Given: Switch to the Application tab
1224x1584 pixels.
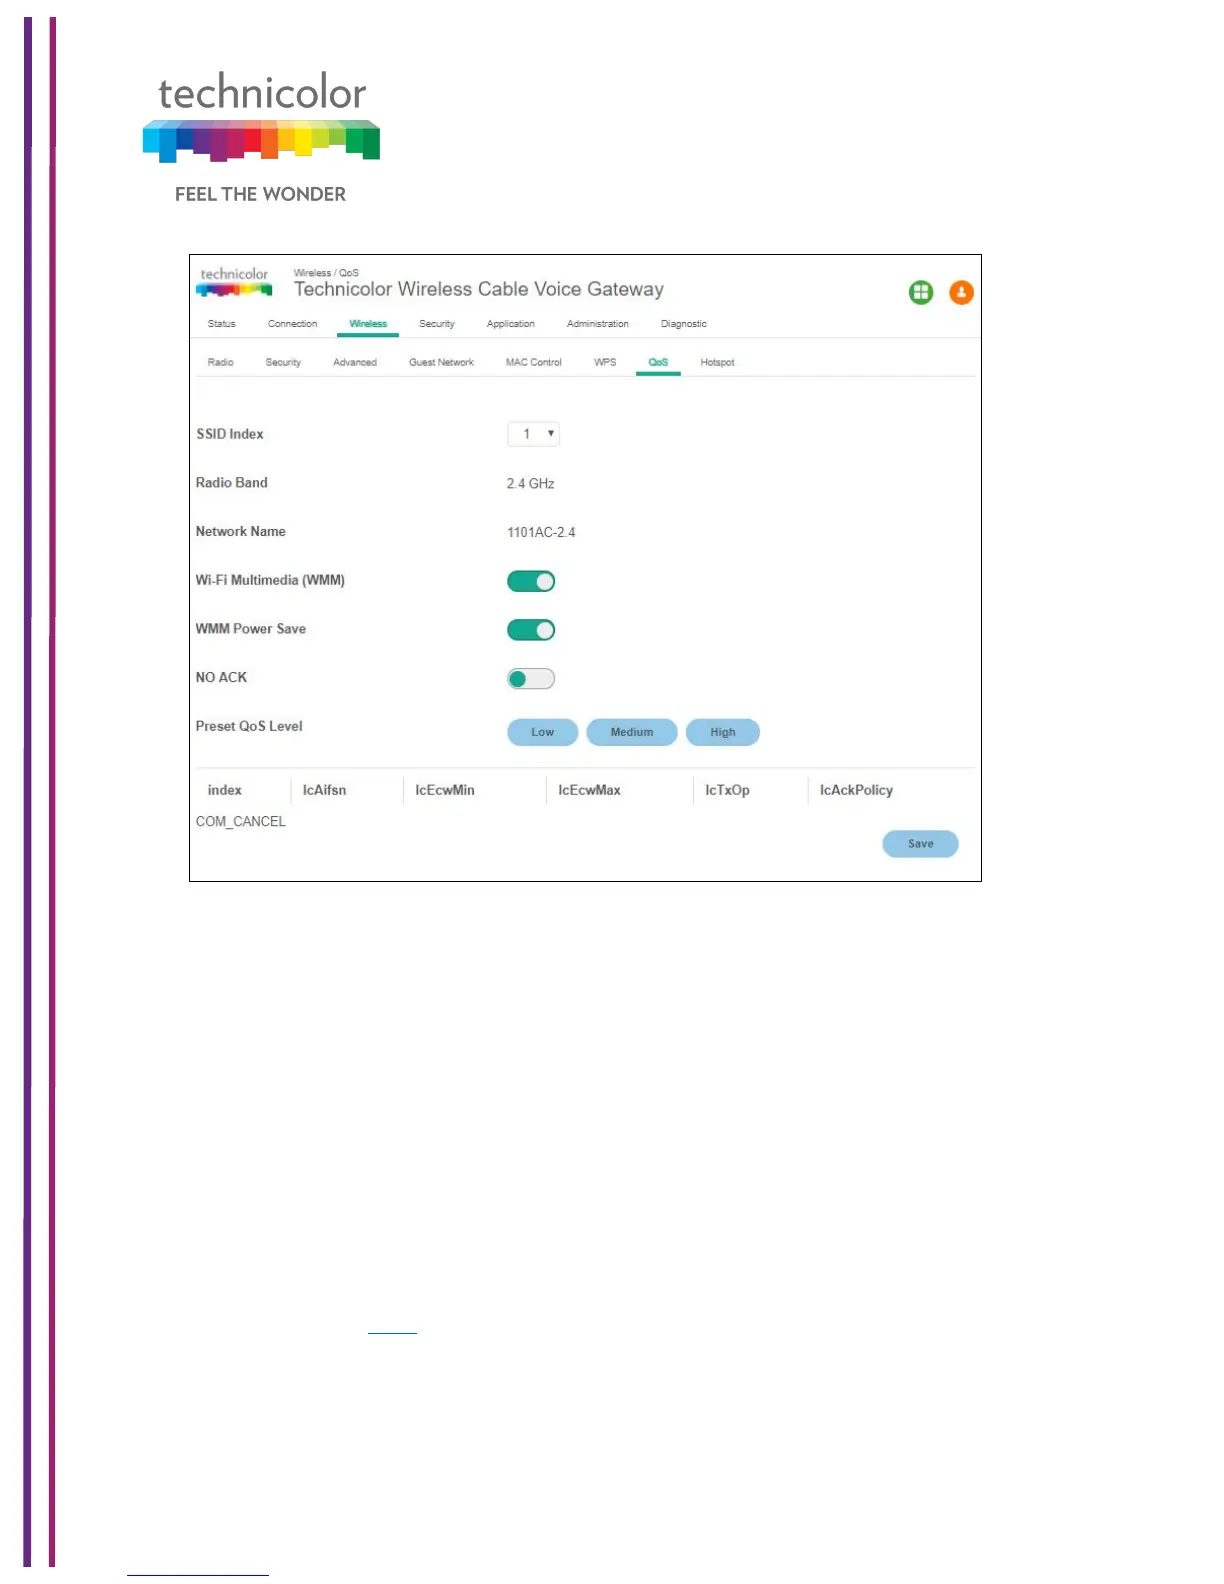Looking at the screenshot, I should (x=511, y=324).
